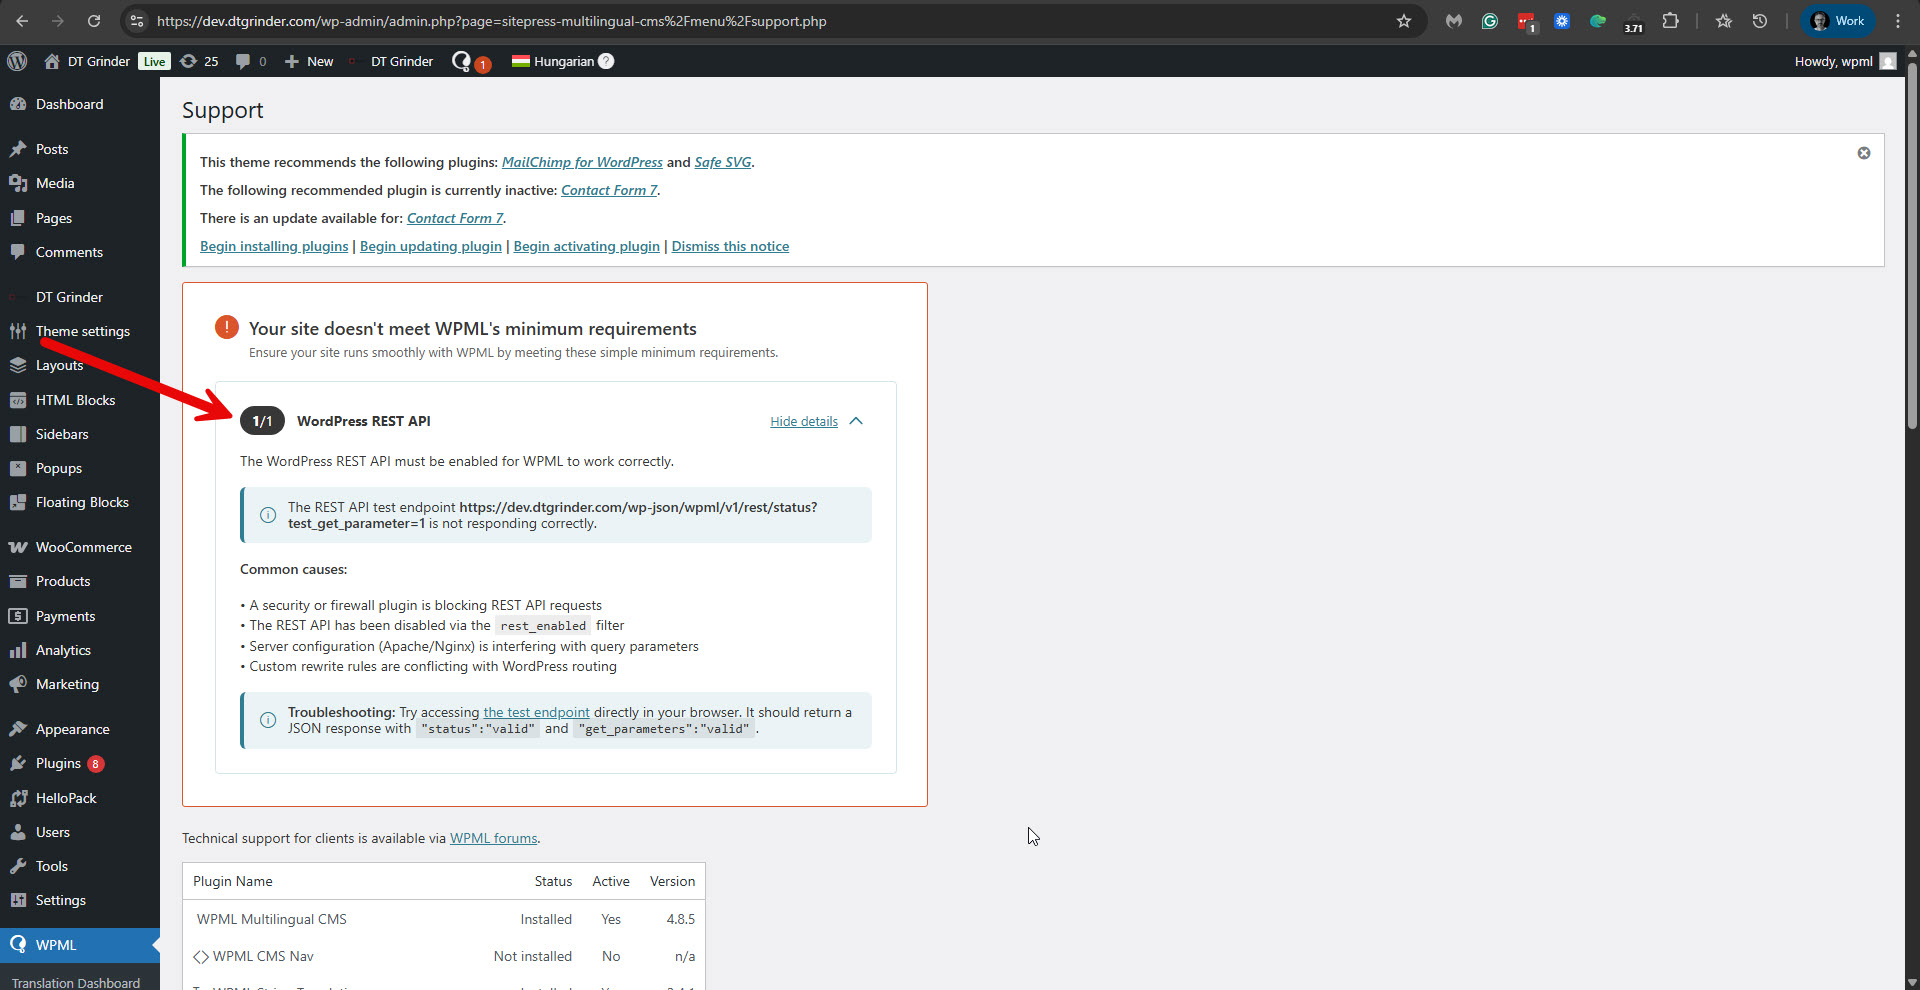Open the Work profile button

point(1838,21)
